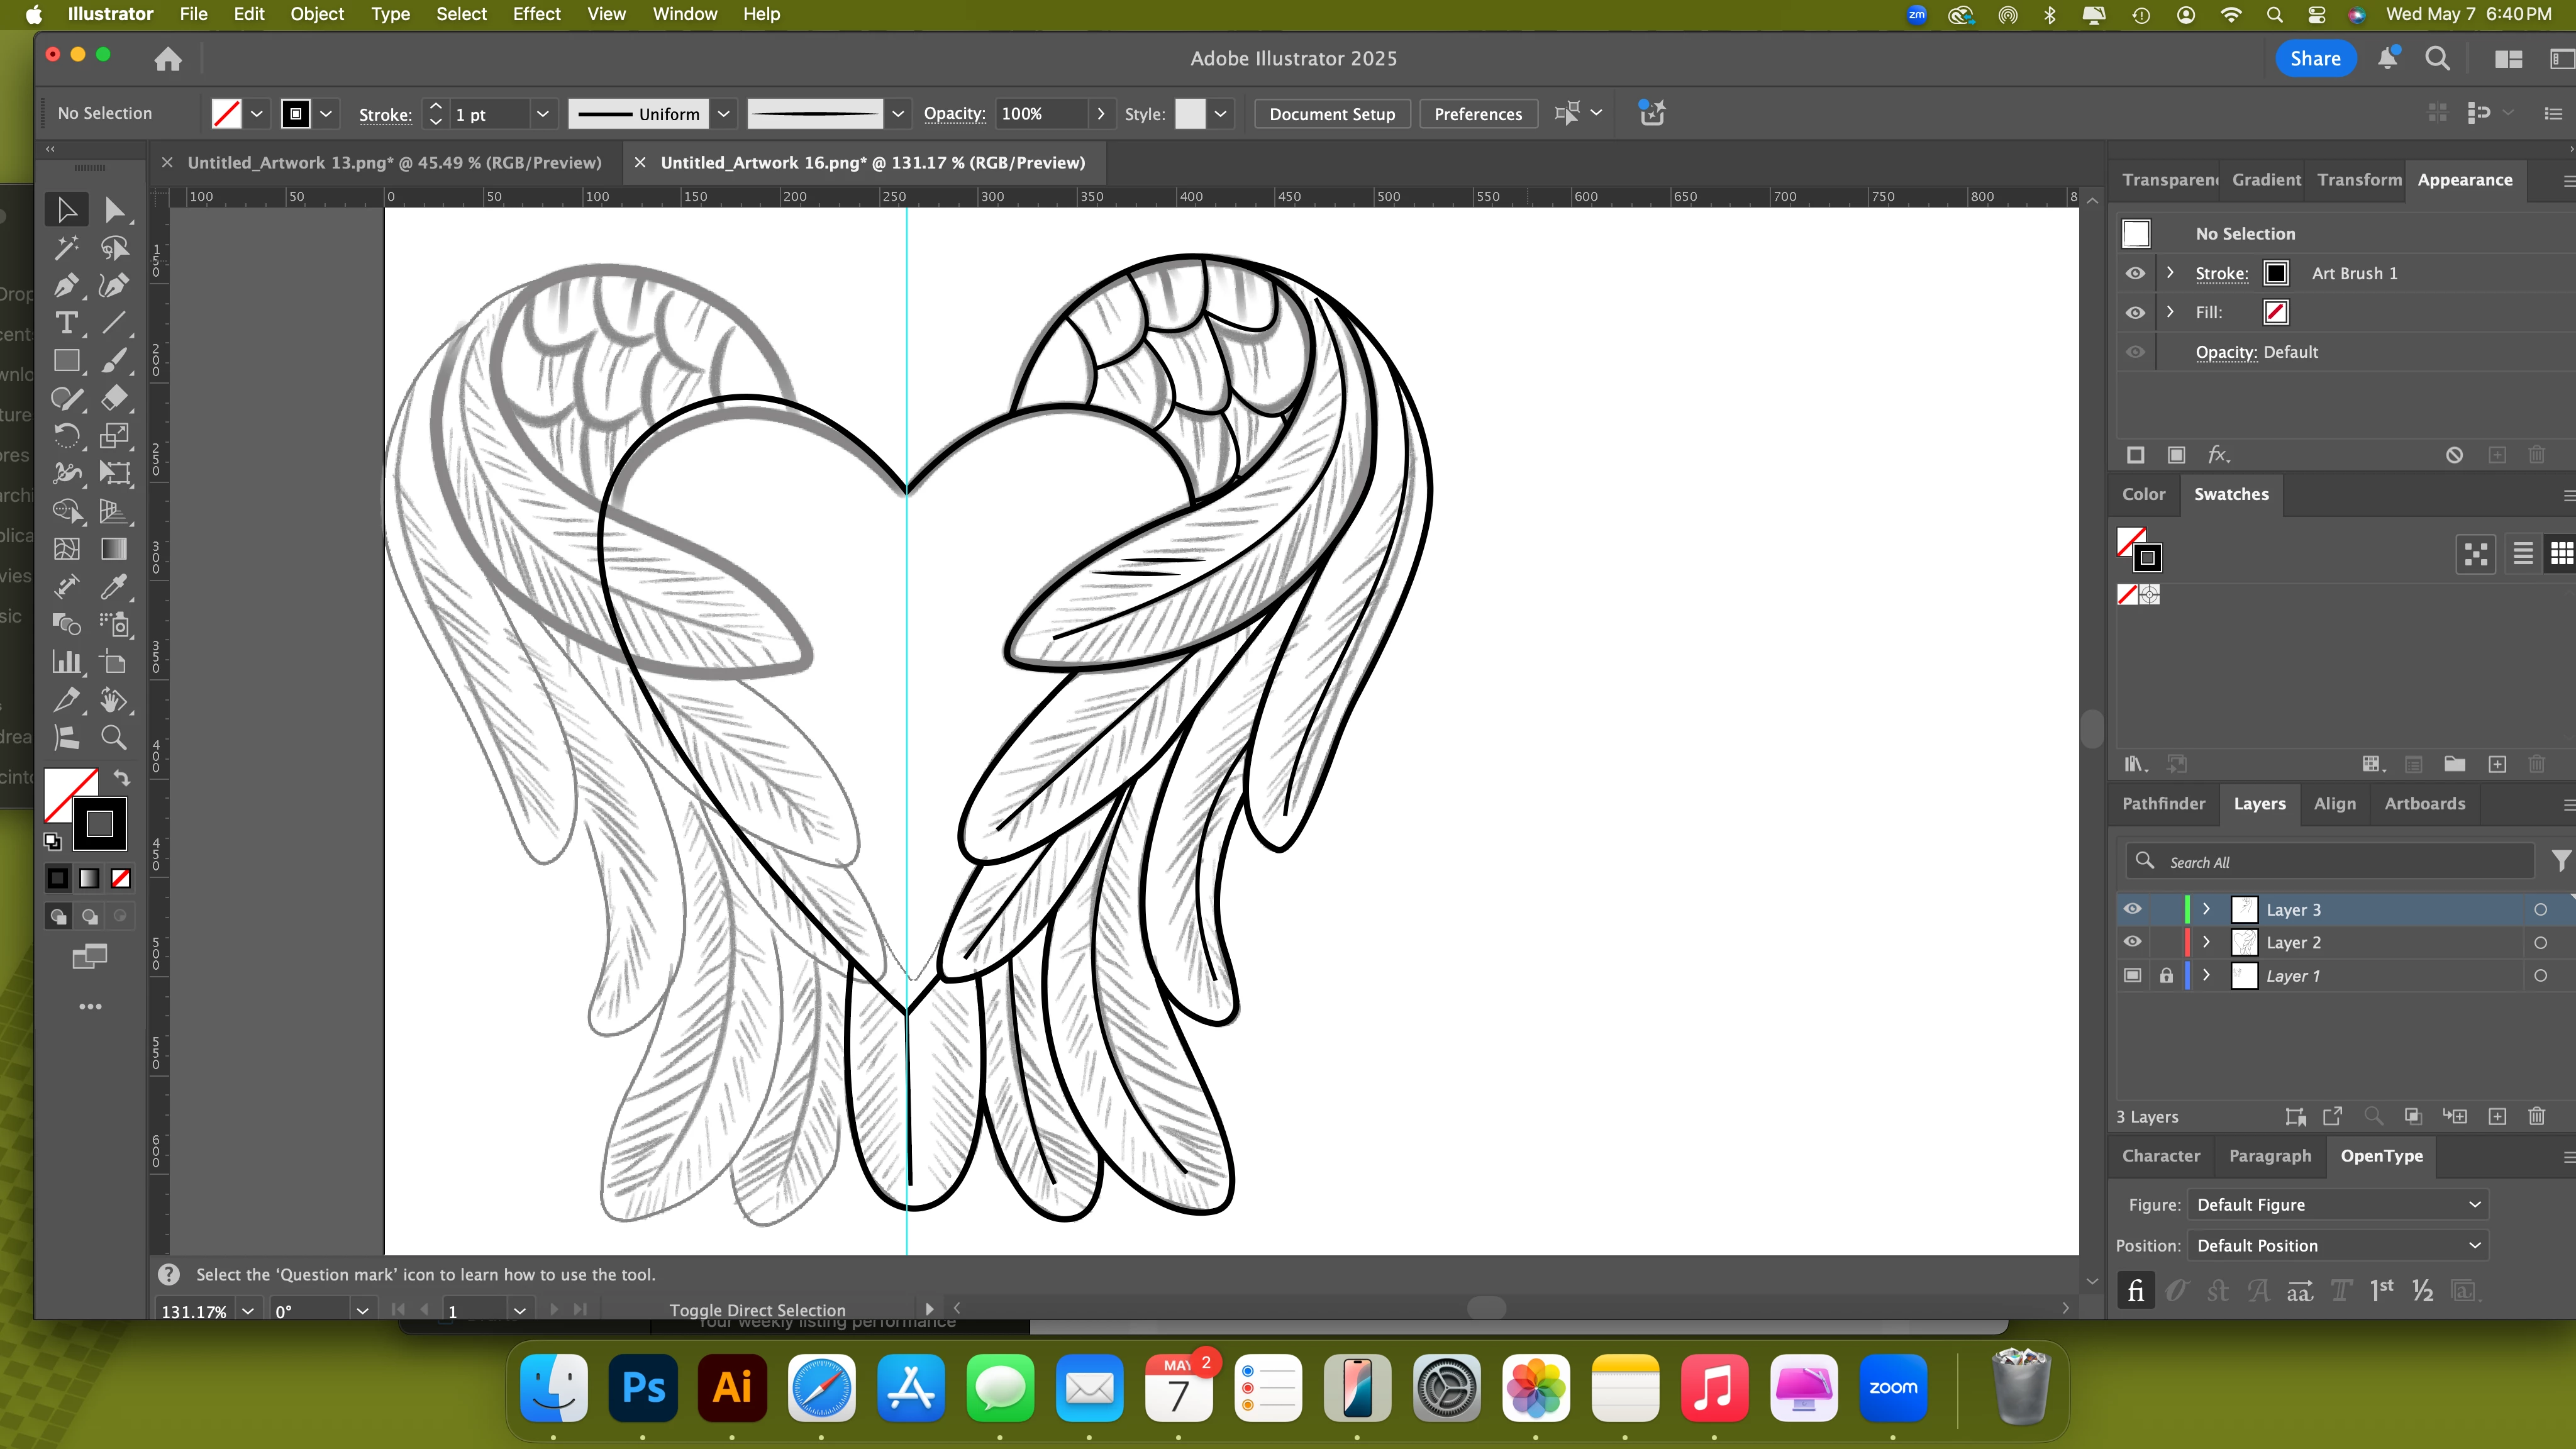Screen dimensions: 2576x1449
Task: Hide Layer 3 visibility eye
Action: click(x=2132, y=909)
